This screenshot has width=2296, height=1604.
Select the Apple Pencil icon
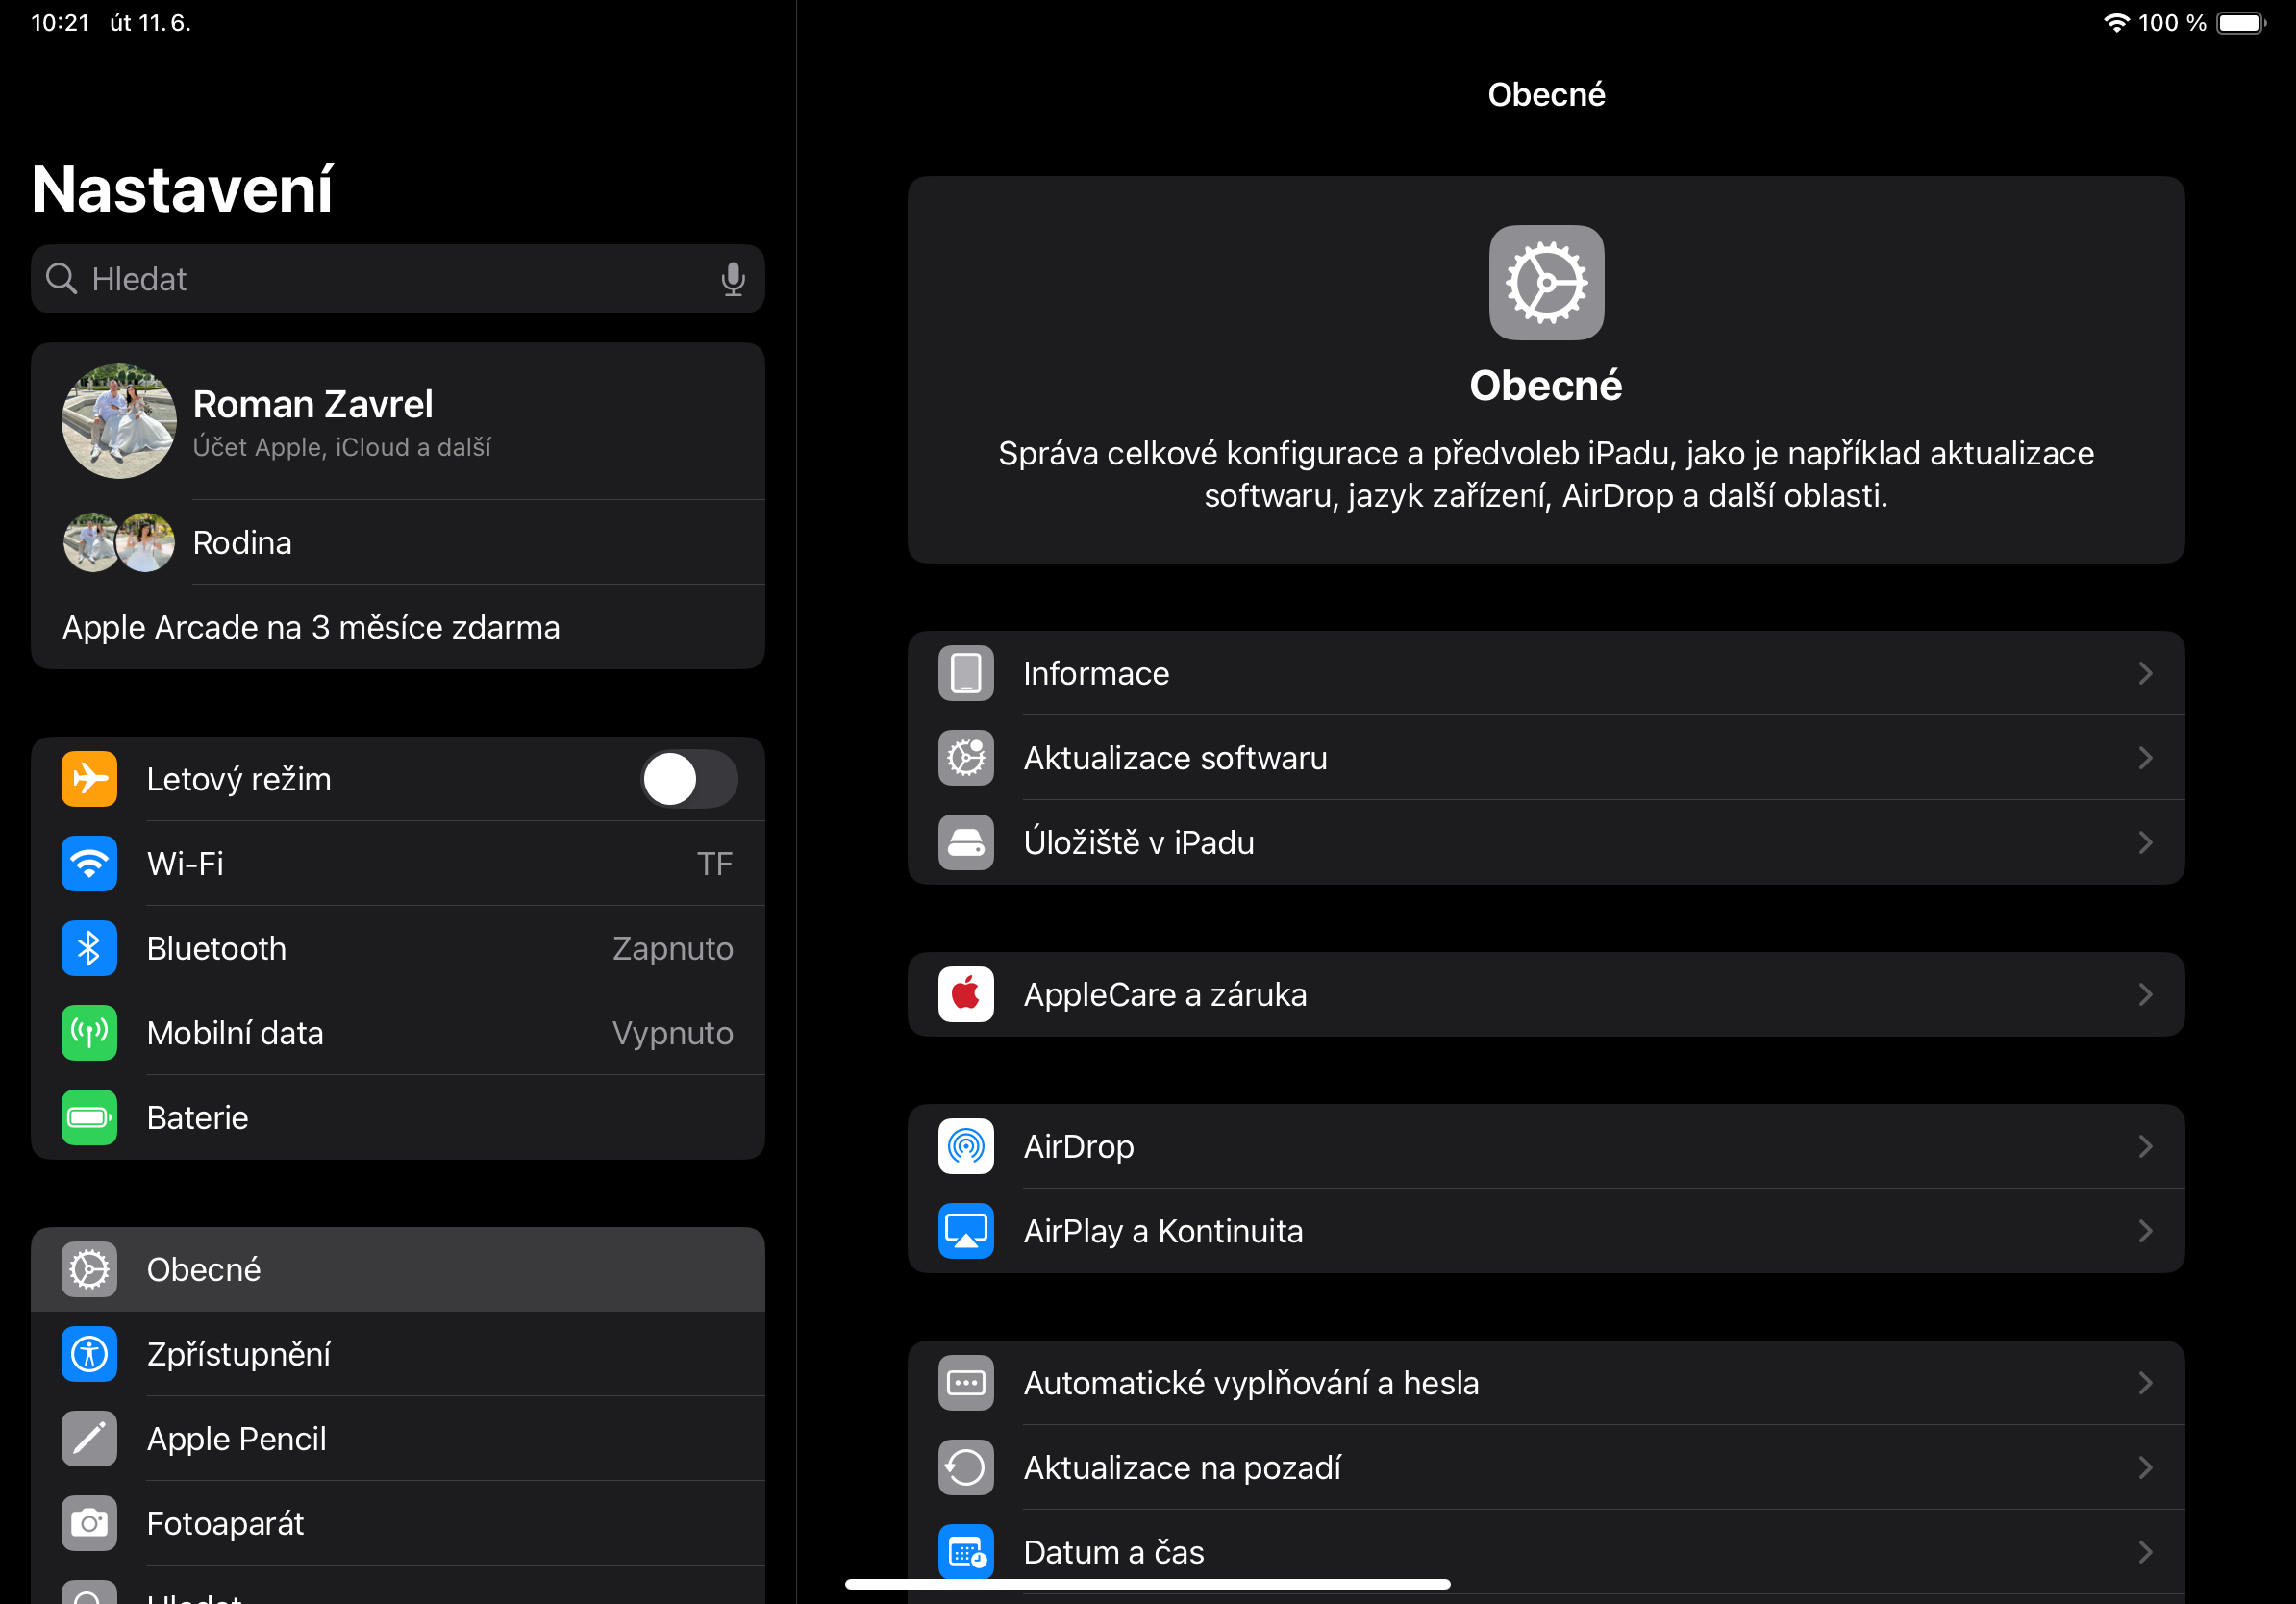89,1438
